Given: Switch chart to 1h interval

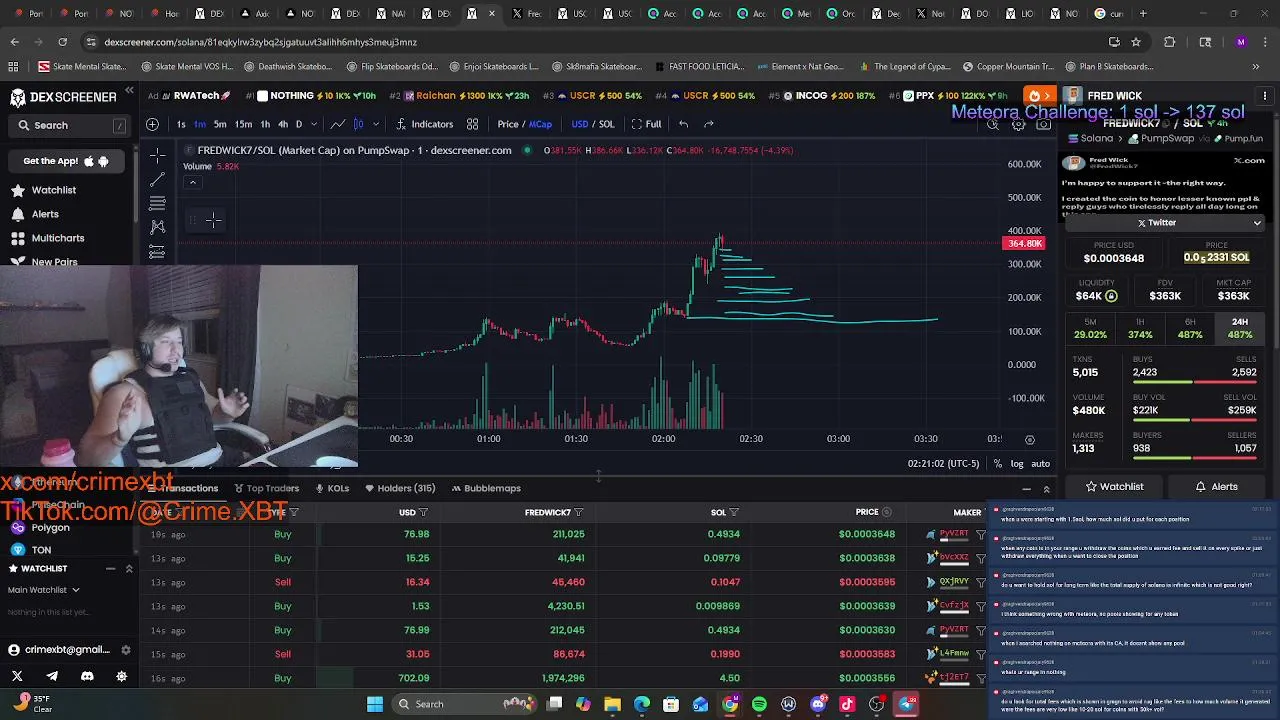Looking at the screenshot, I should (265, 124).
